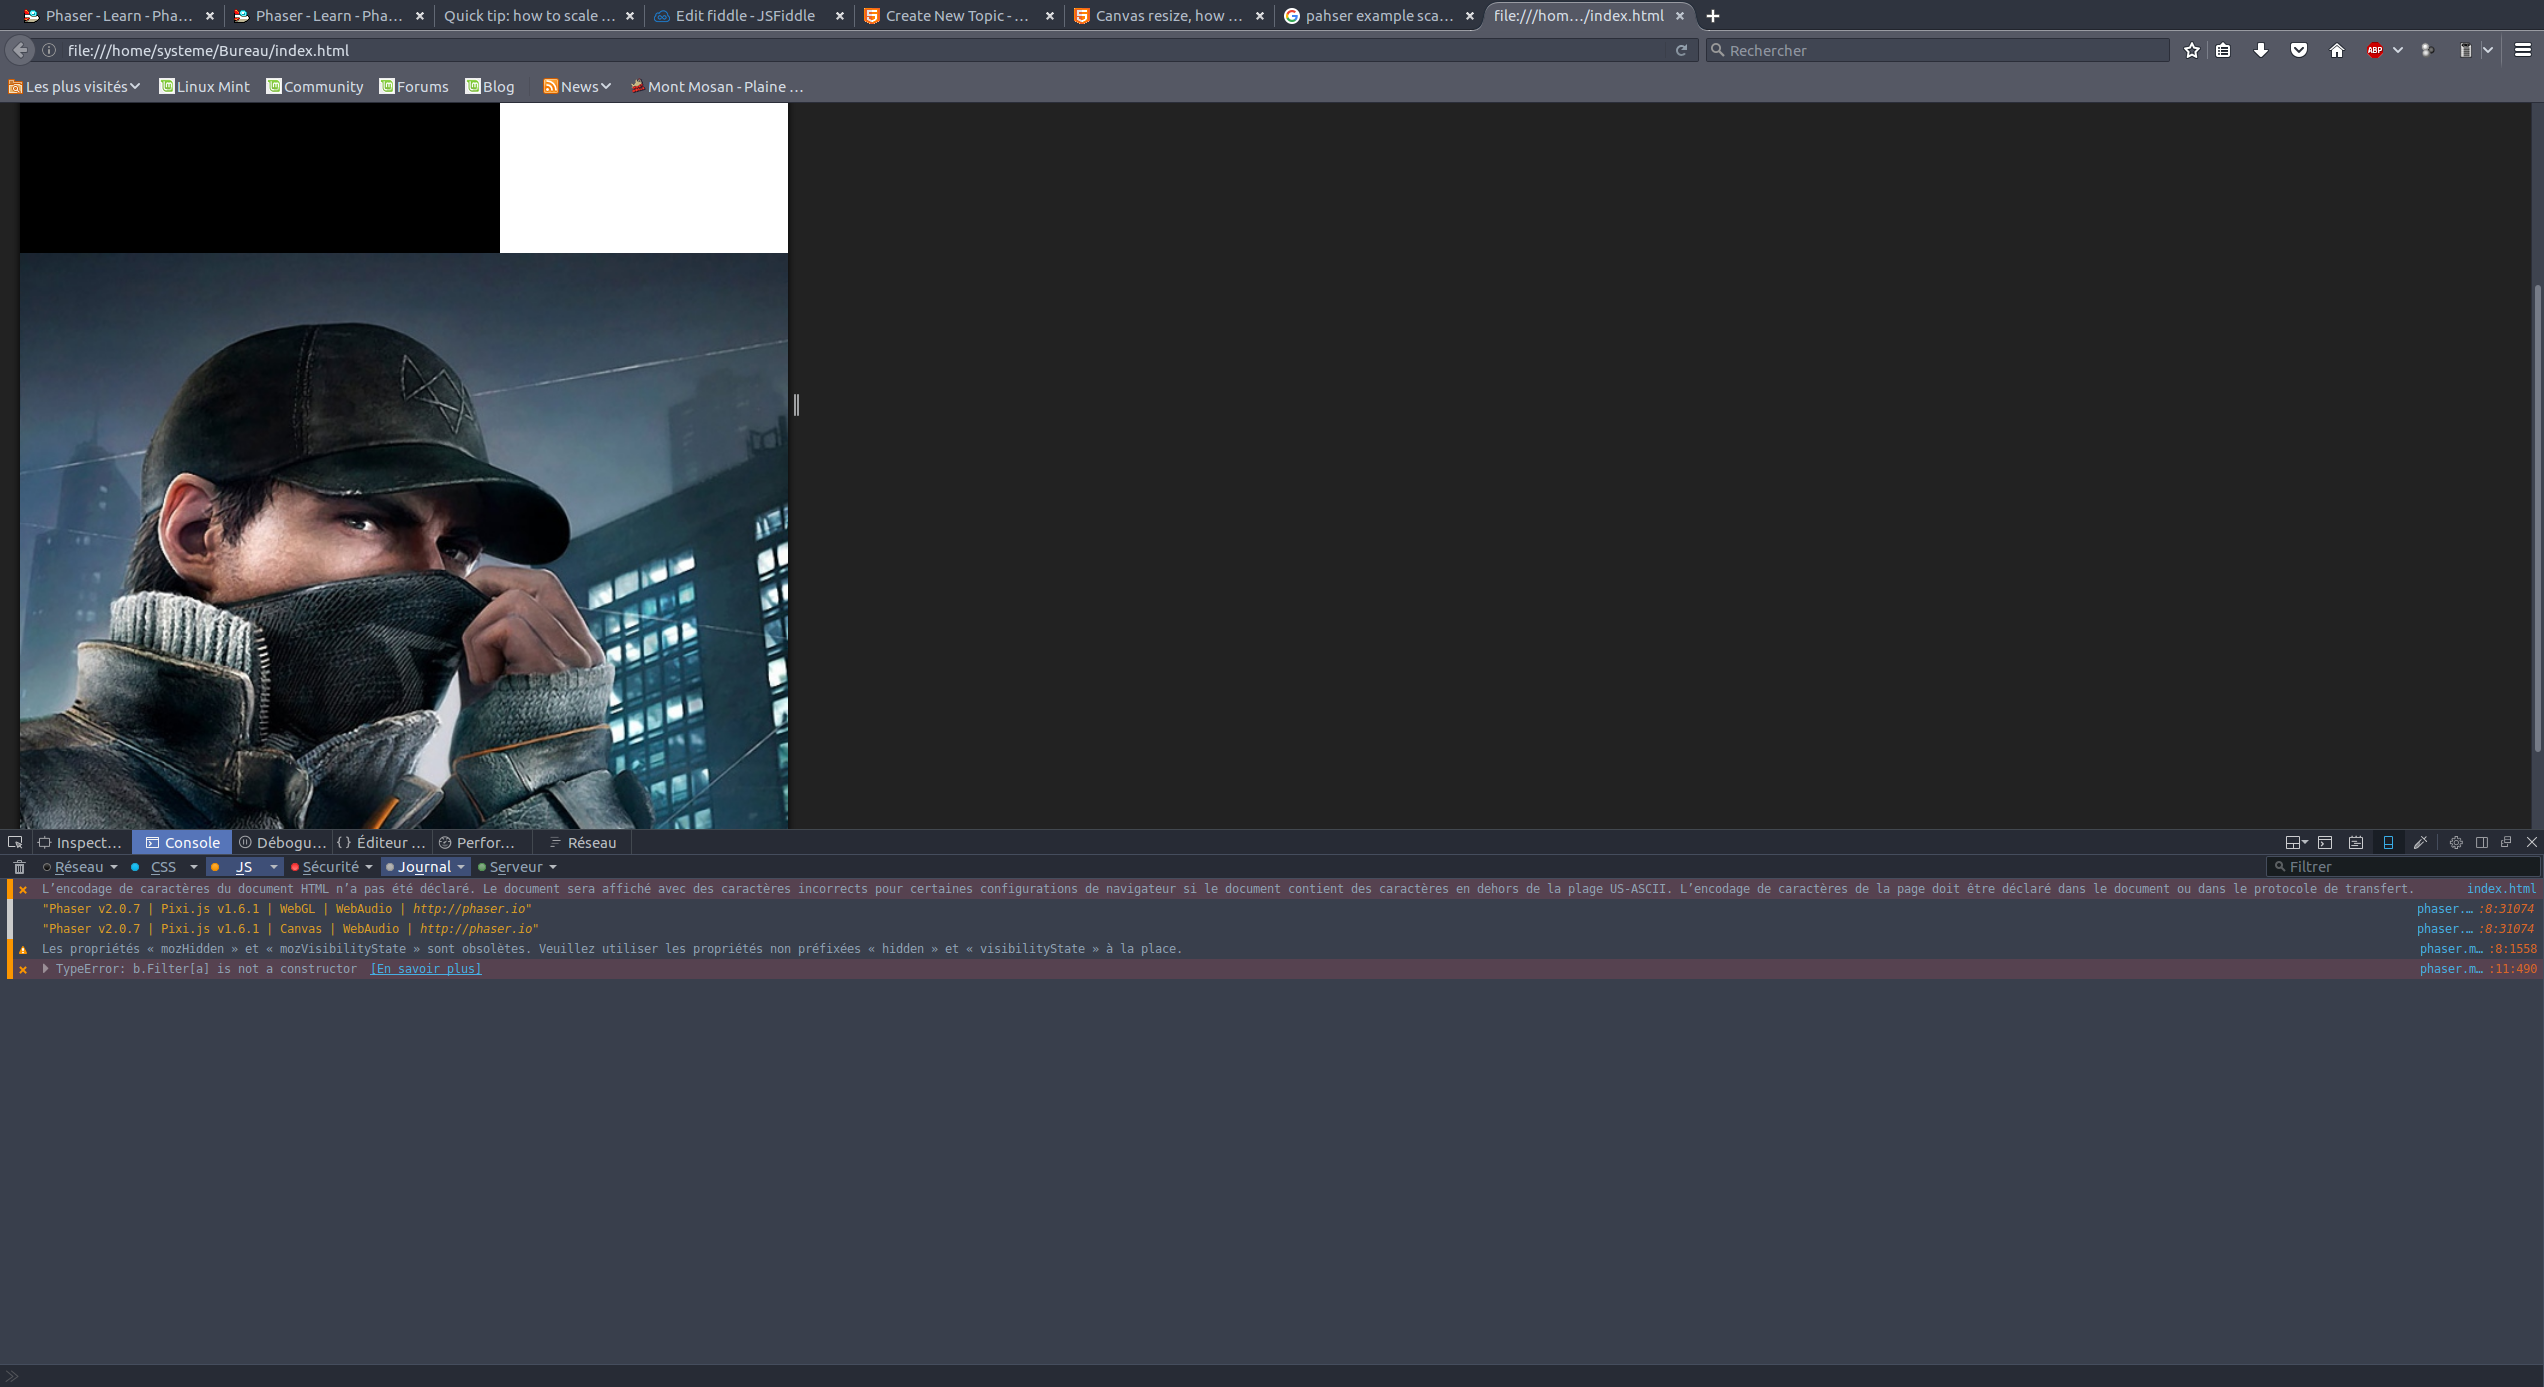
Task: Reload the page with the refresh icon
Action: click(1682, 50)
